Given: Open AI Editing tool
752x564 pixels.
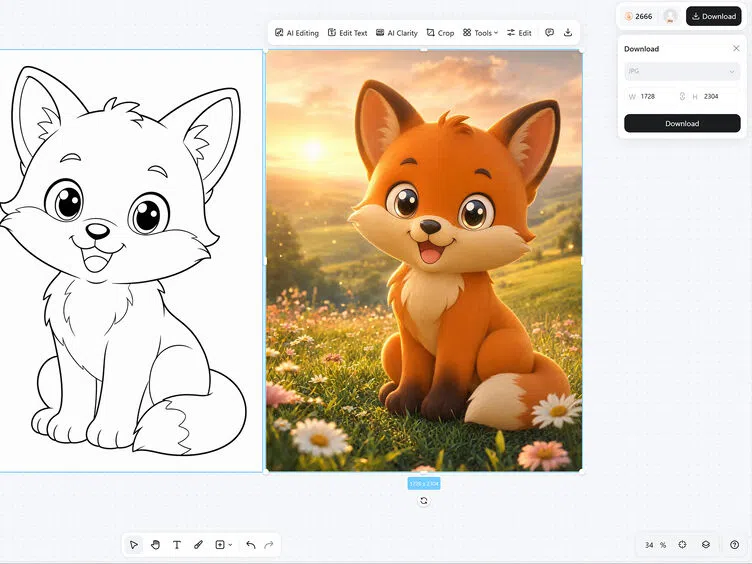Looking at the screenshot, I should [296, 33].
